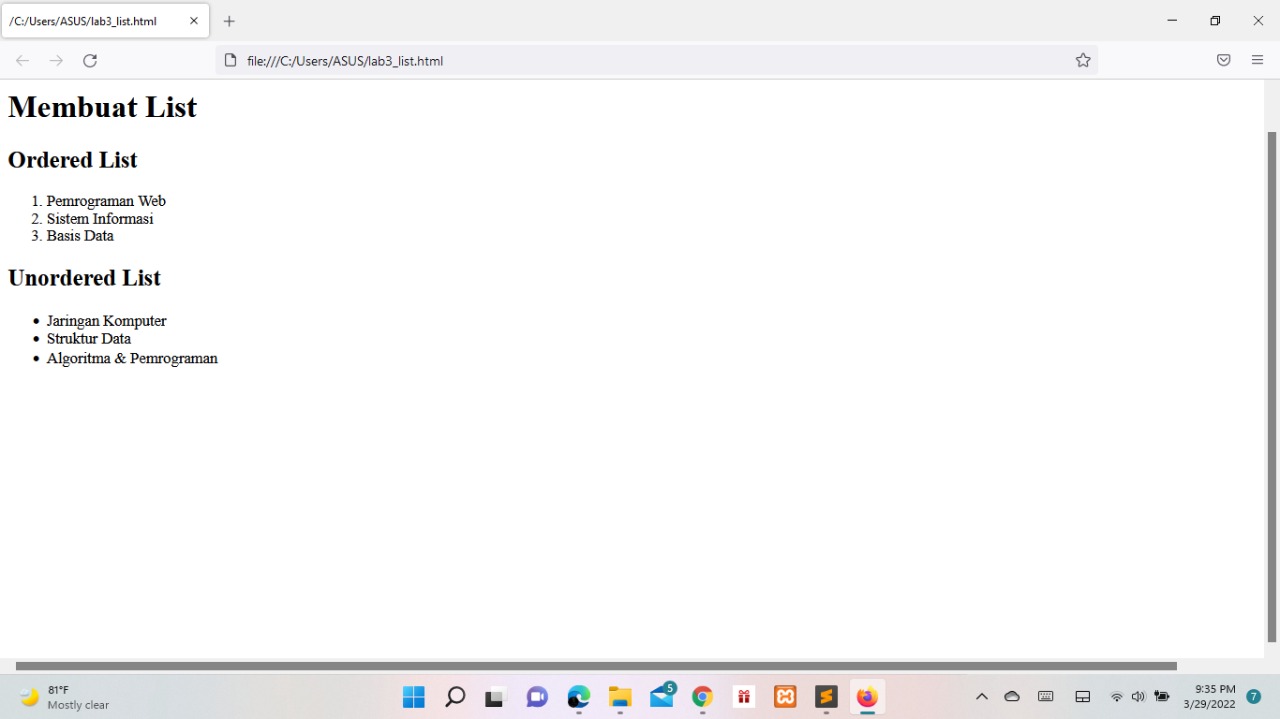Select the lab3_list.html tab
The height and width of the screenshot is (719, 1280).
pyautogui.click(x=105, y=21)
